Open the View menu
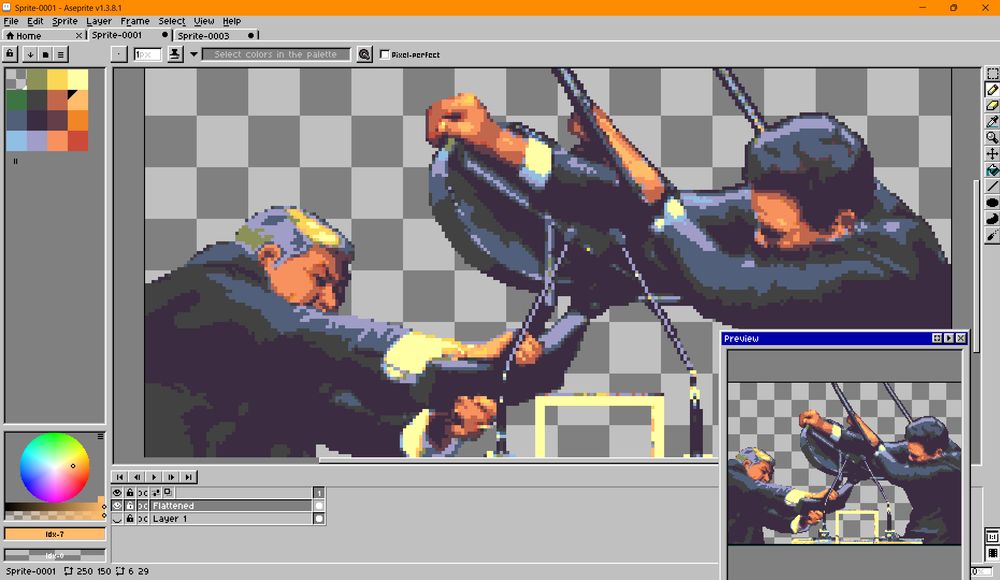Viewport: 1000px width, 580px height. (x=204, y=21)
